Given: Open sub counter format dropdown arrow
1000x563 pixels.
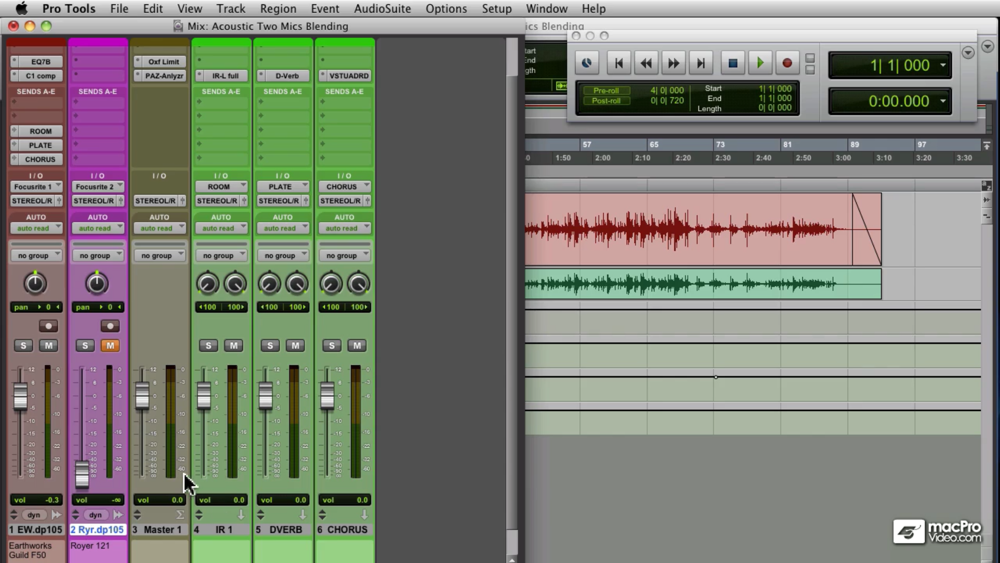Looking at the screenshot, I should tap(943, 101).
